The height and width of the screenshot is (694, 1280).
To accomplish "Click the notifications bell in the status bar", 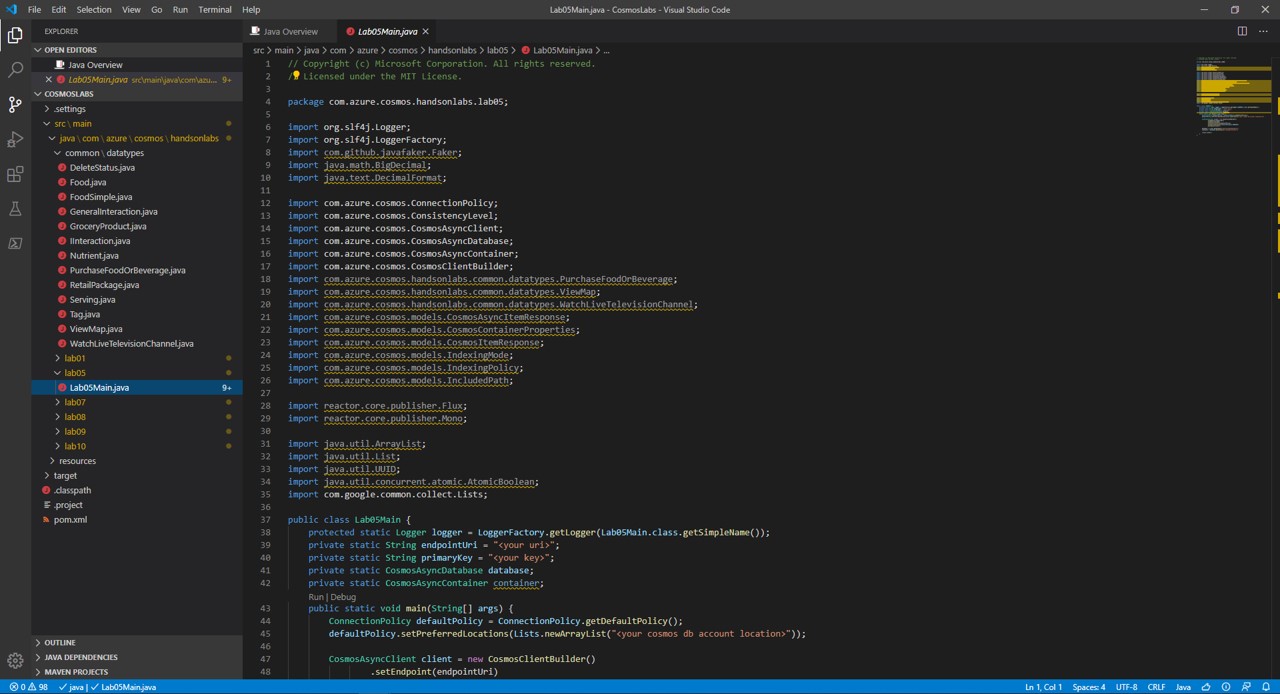I will 1267,687.
